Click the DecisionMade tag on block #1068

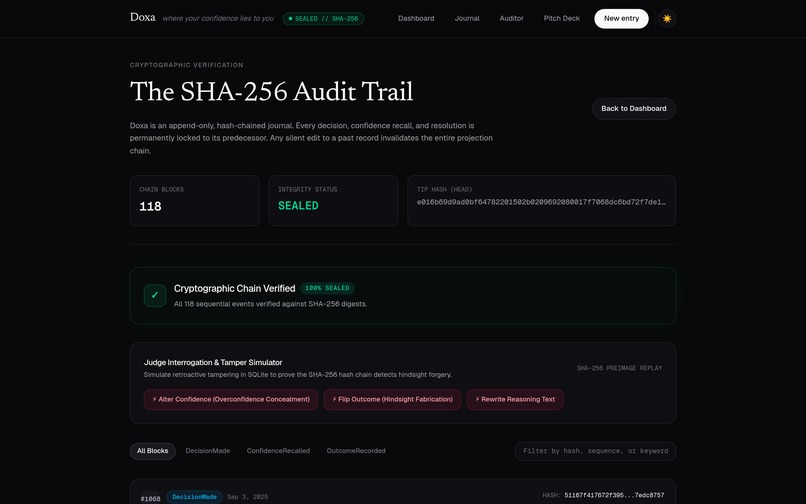click(194, 497)
